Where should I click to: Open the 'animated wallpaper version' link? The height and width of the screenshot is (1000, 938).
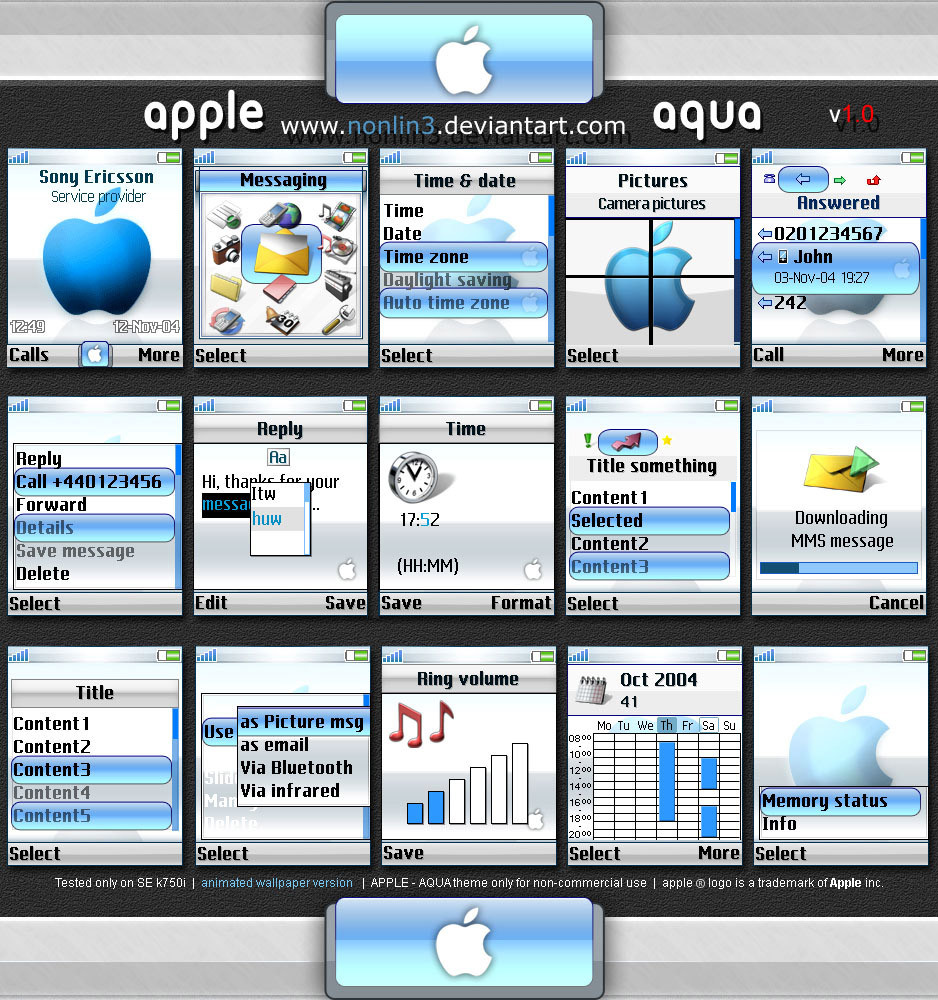point(277,883)
